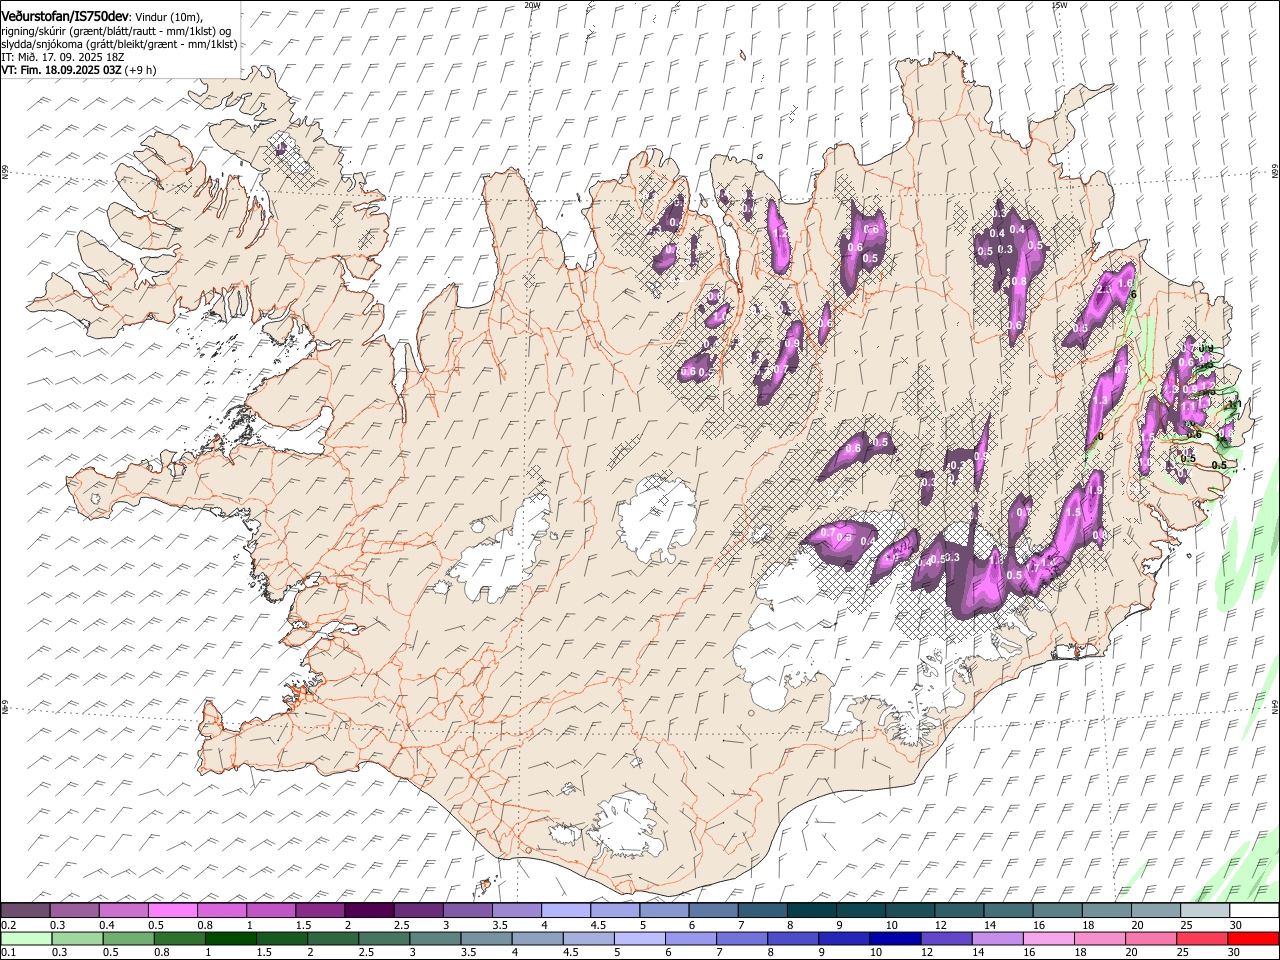
Task: Click the darkest green 1 swatch, lower legend row
Action: point(231,938)
